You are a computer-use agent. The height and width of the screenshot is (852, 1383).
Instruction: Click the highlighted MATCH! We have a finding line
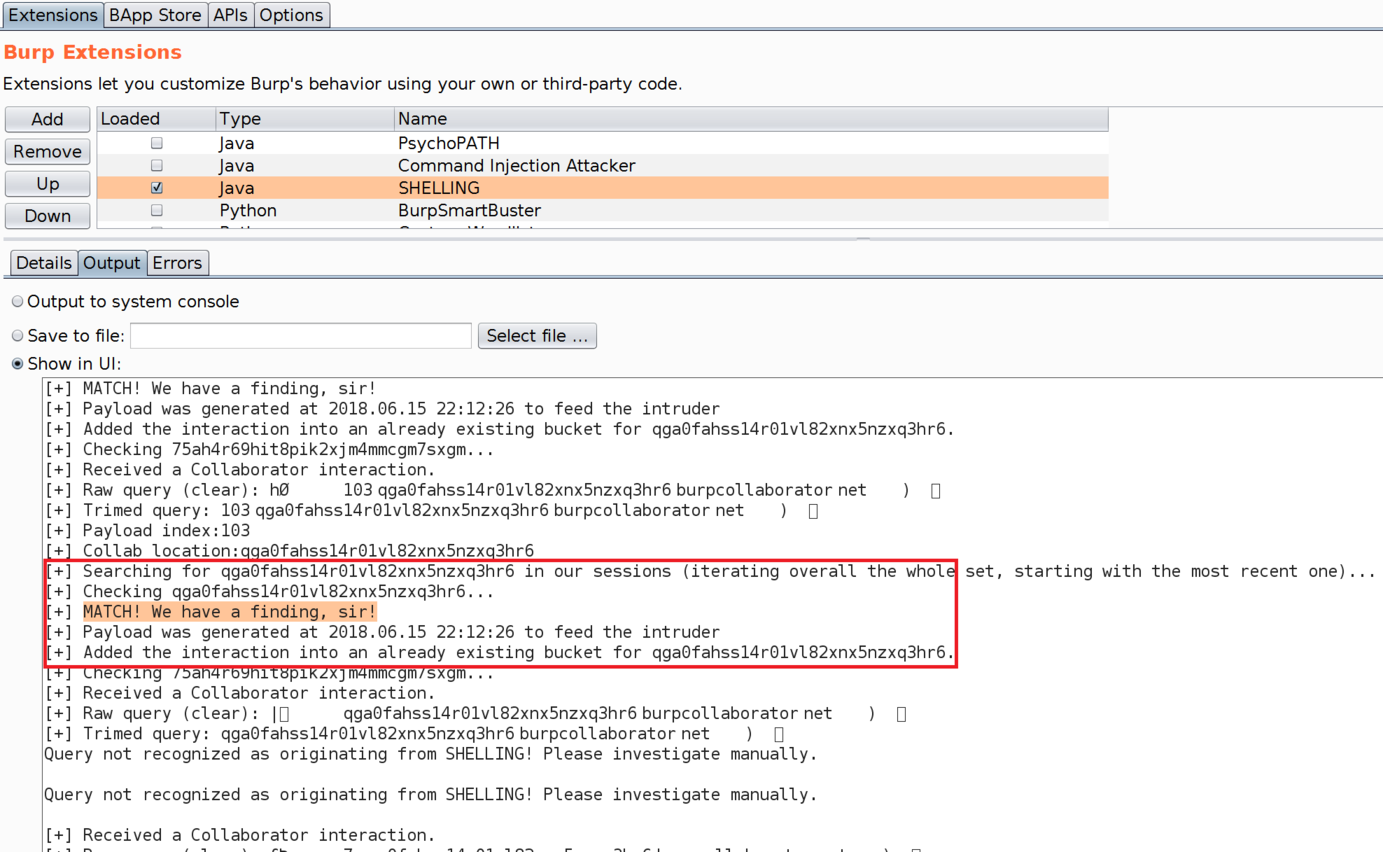coord(229,612)
